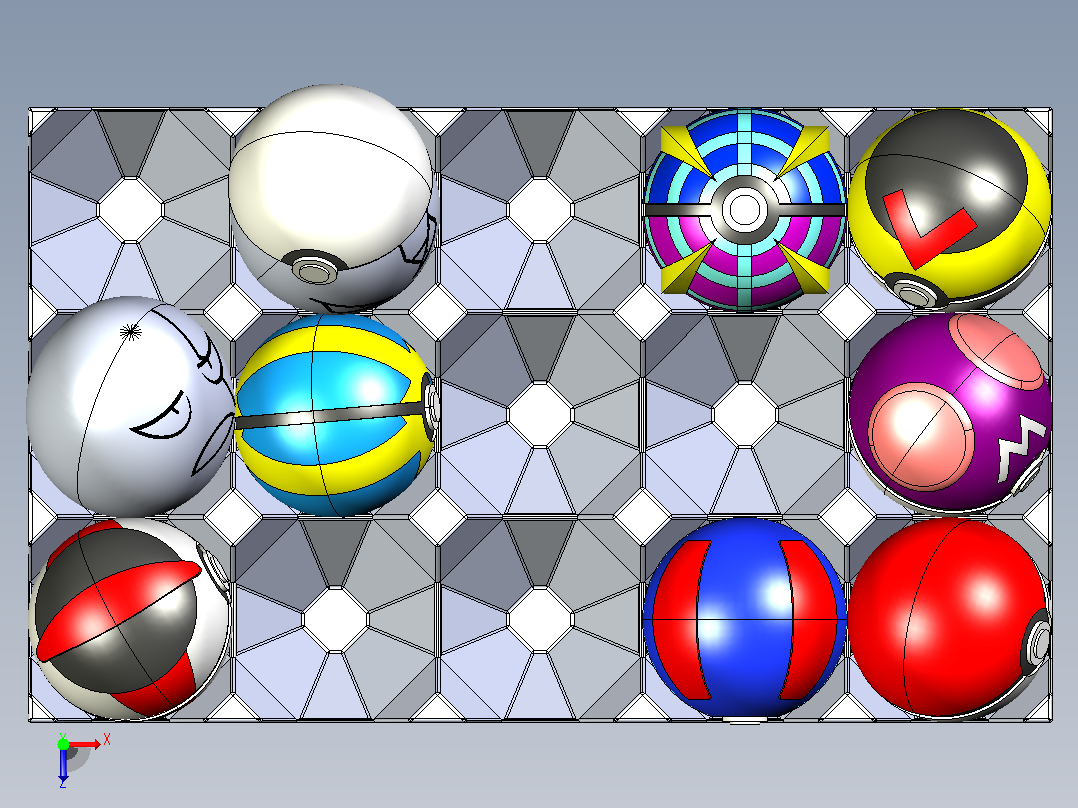Pick the silver ball with the angry eyes
Image resolution: width=1078 pixels, height=808 pixels.
click(x=131, y=406)
